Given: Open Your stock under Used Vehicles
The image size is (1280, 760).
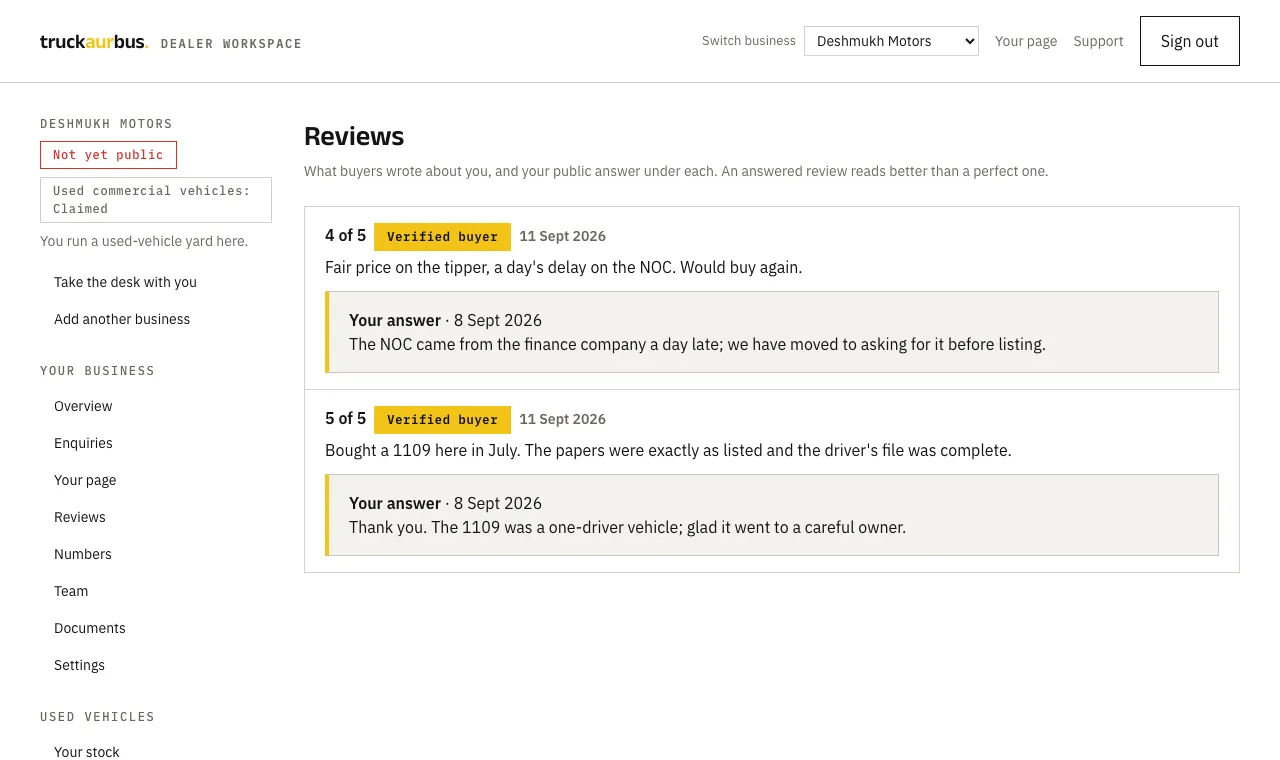Looking at the screenshot, I should 87,752.
